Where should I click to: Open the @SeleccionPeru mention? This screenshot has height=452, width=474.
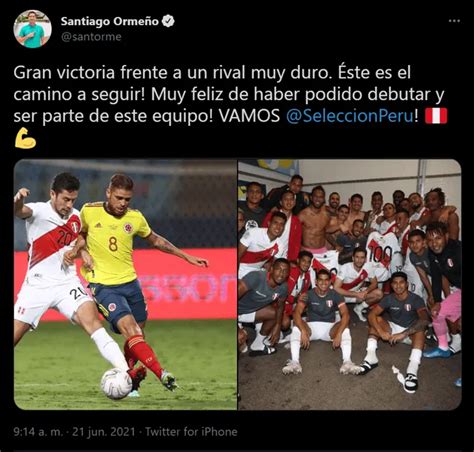(x=350, y=116)
